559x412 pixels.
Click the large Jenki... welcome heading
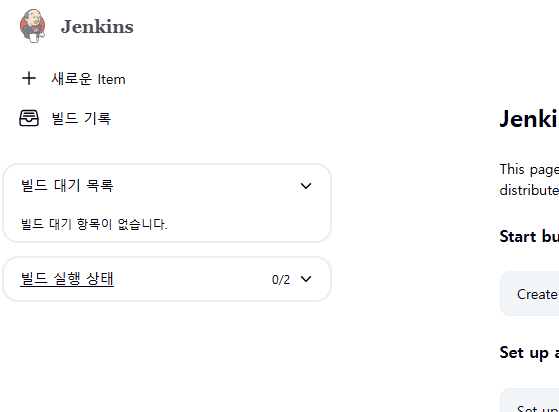pos(529,119)
